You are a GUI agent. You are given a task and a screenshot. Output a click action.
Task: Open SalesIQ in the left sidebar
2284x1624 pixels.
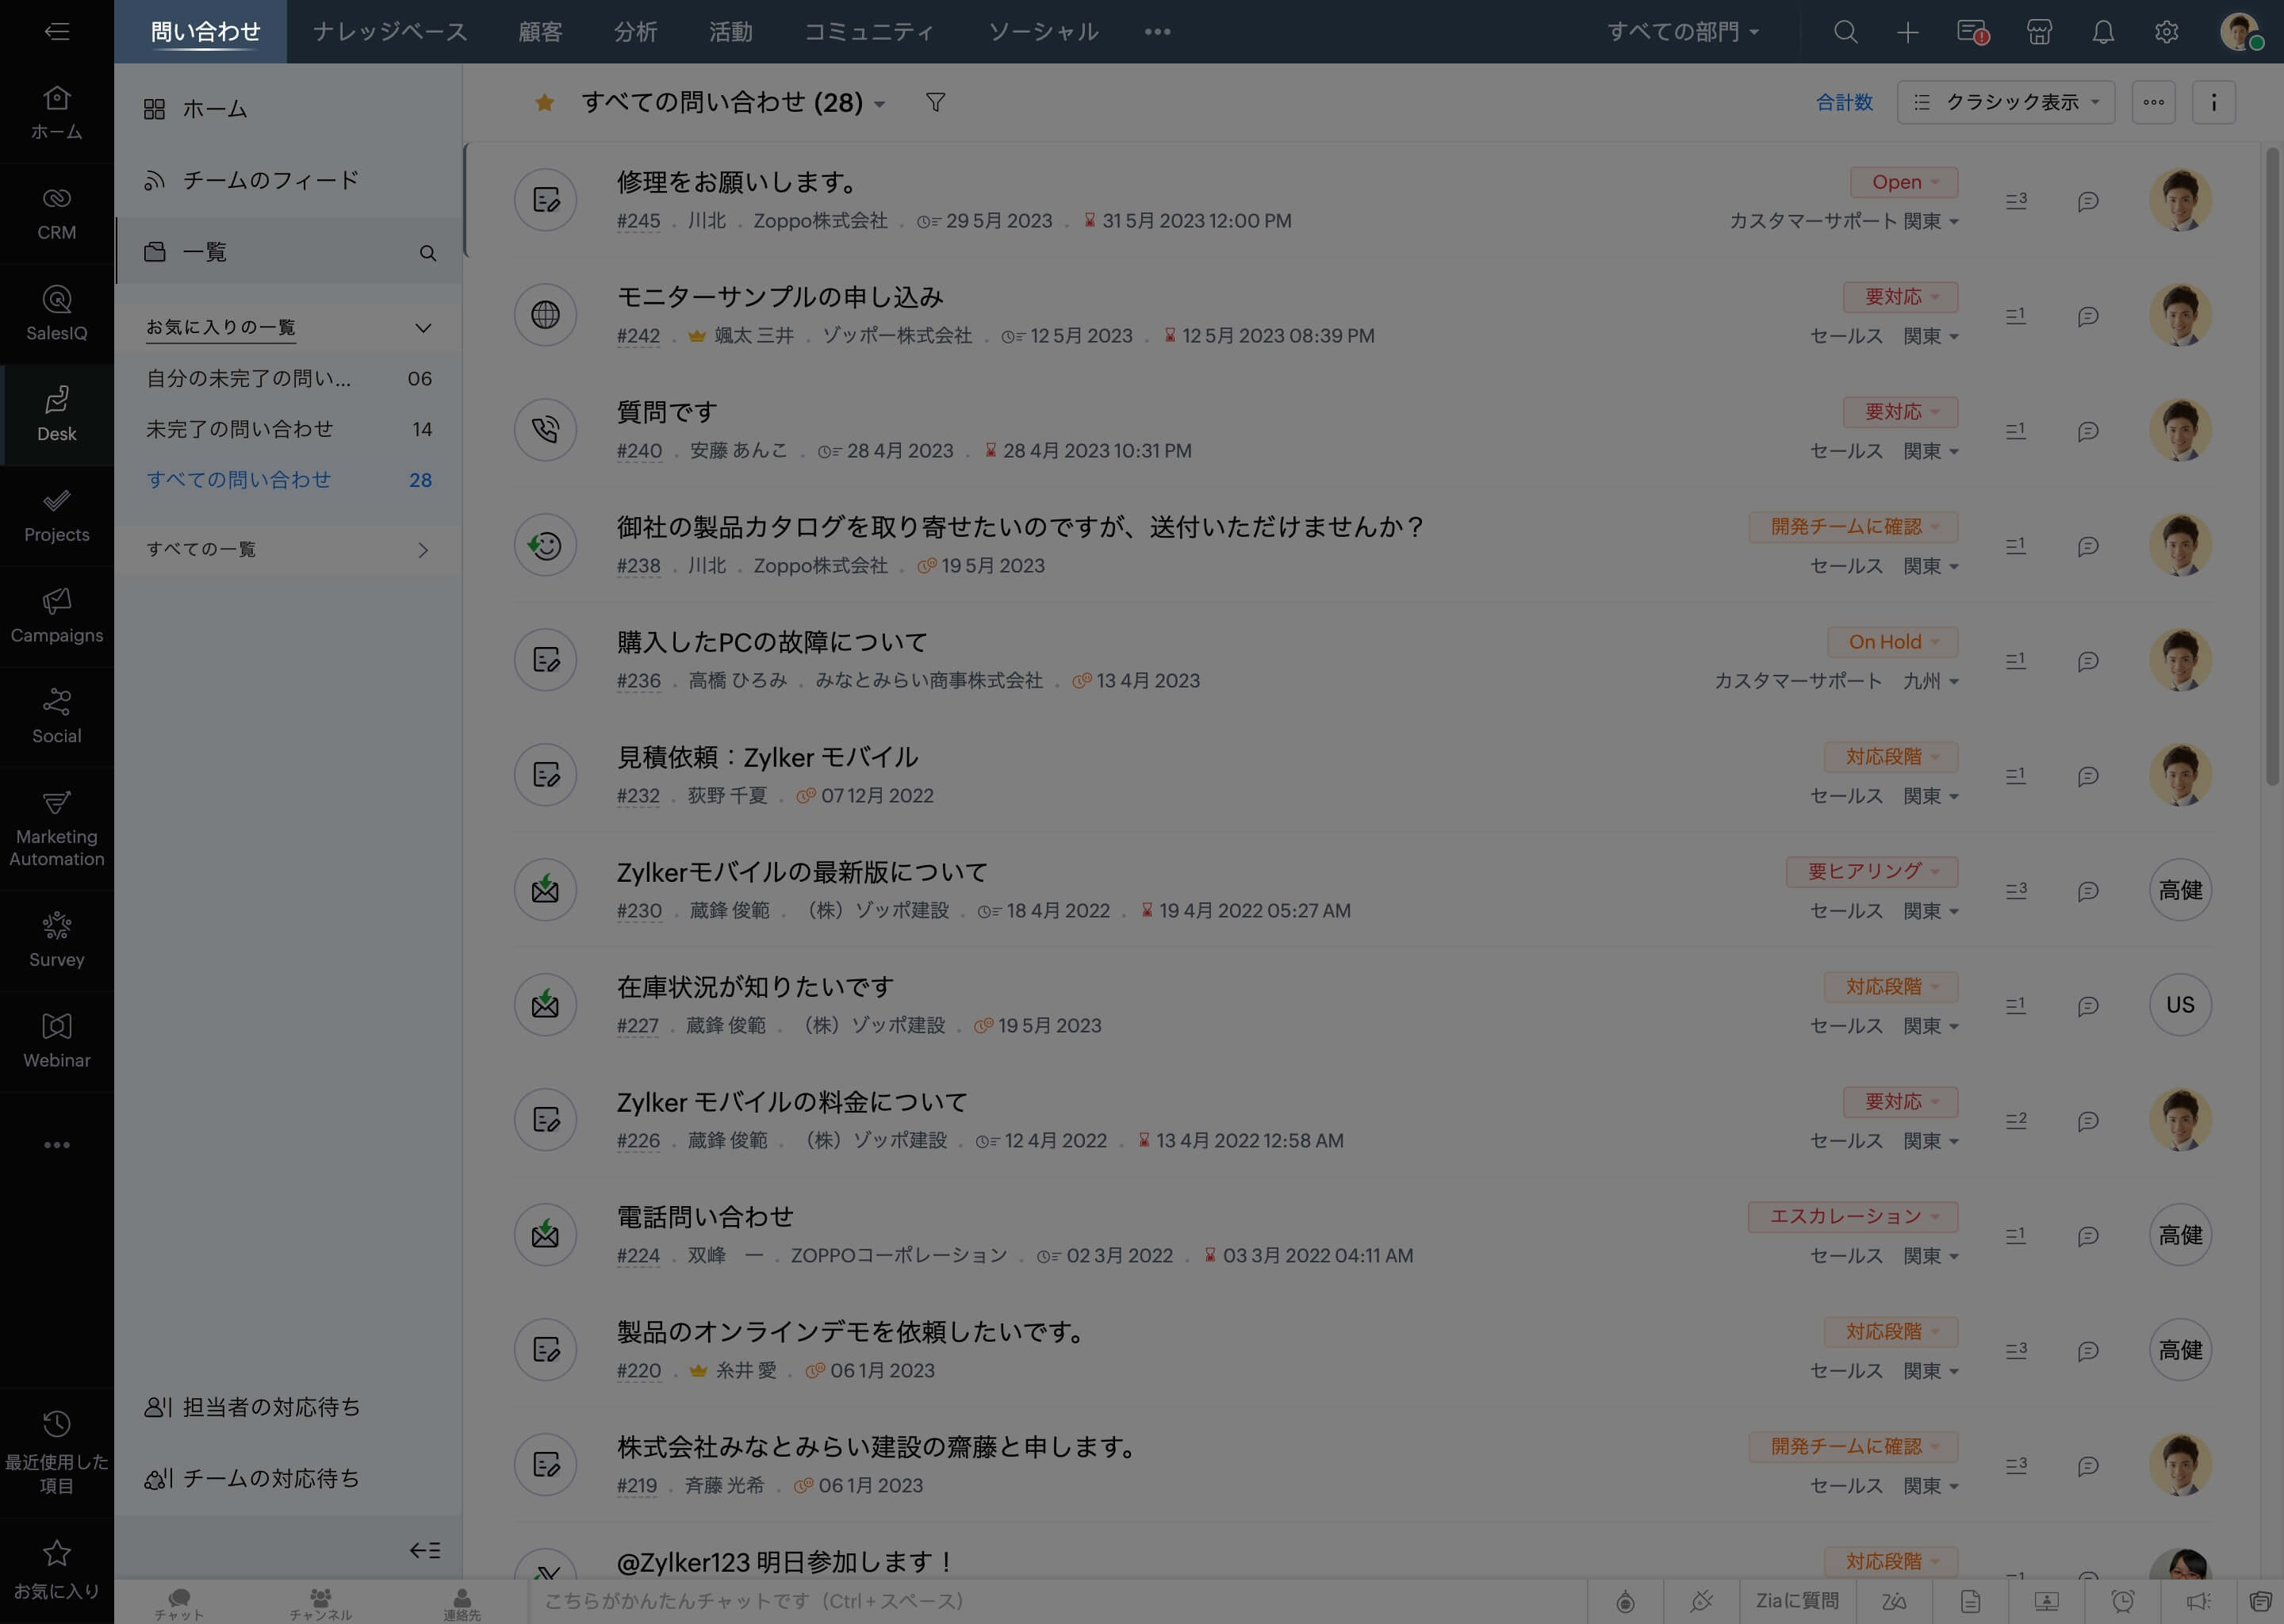[57, 313]
